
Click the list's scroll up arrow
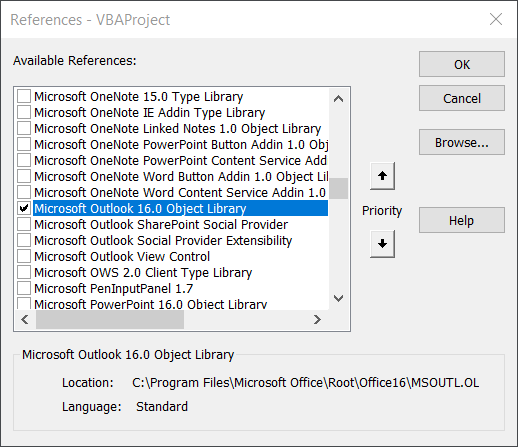tap(338, 99)
